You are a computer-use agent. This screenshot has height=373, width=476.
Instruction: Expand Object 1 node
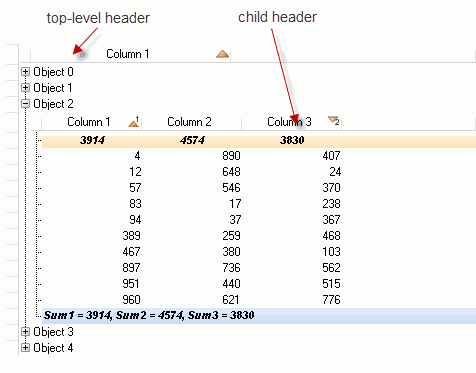coord(25,88)
